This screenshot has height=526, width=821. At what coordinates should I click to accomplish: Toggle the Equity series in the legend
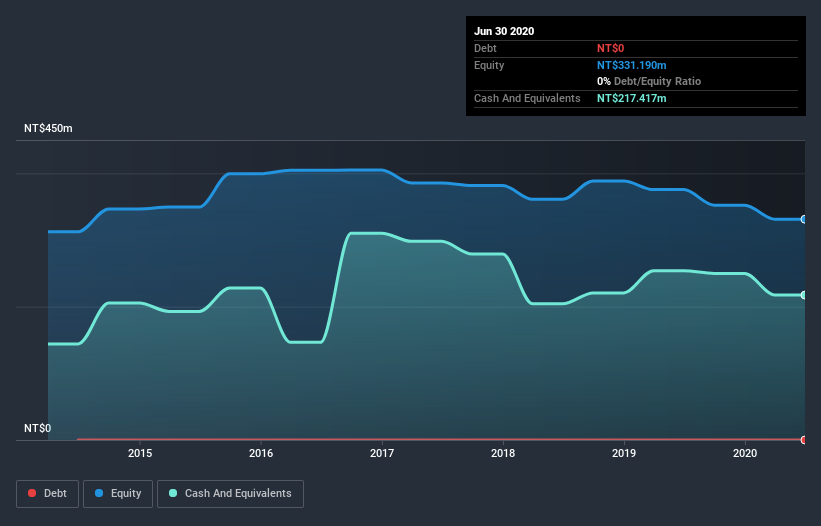point(118,494)
